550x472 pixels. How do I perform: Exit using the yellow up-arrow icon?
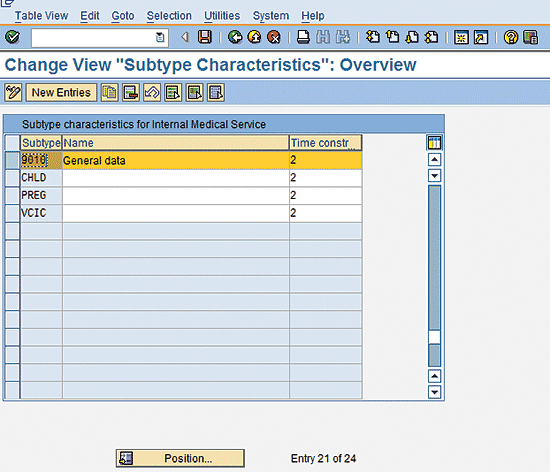[254, 37]
